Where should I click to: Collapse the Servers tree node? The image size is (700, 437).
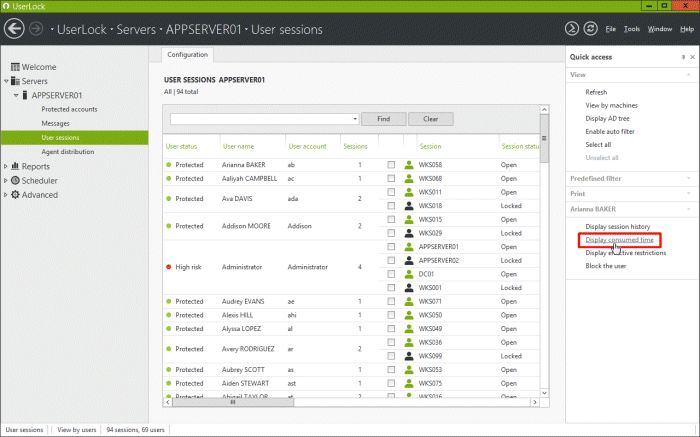click(6, 81)
